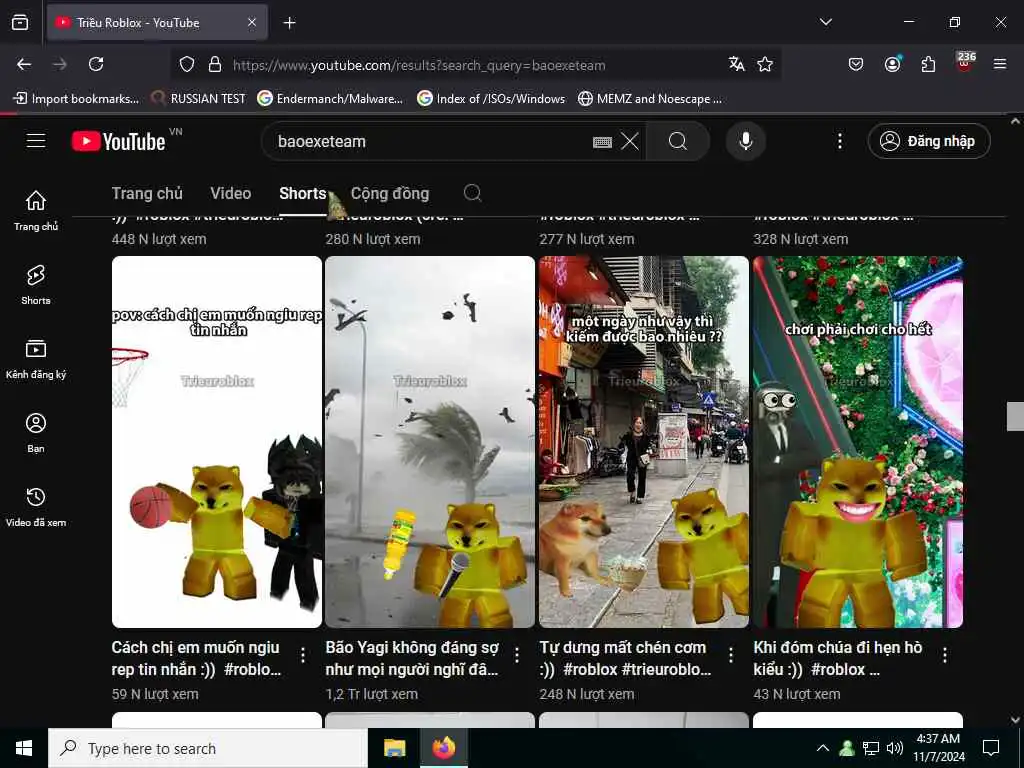Image resolution: width=1024 pixels, height=768 pixels.
Task: Sign in with the Đăng nhập button
Action: coord(929,141)
